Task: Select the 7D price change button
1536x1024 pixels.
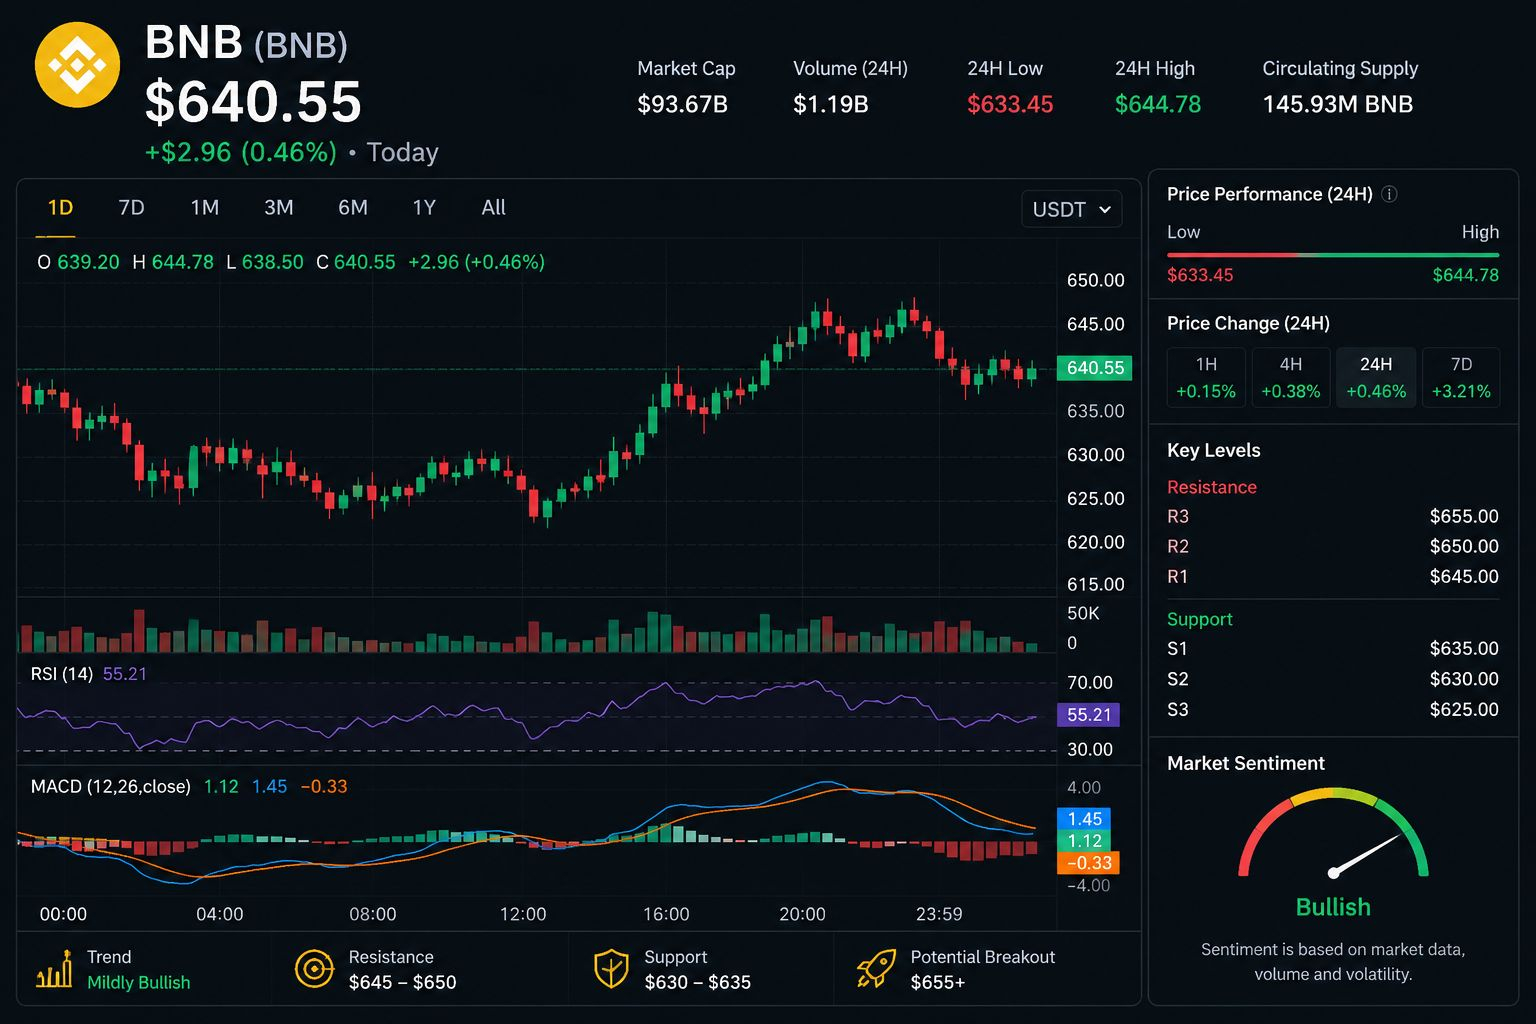Action: (1461, 377)
